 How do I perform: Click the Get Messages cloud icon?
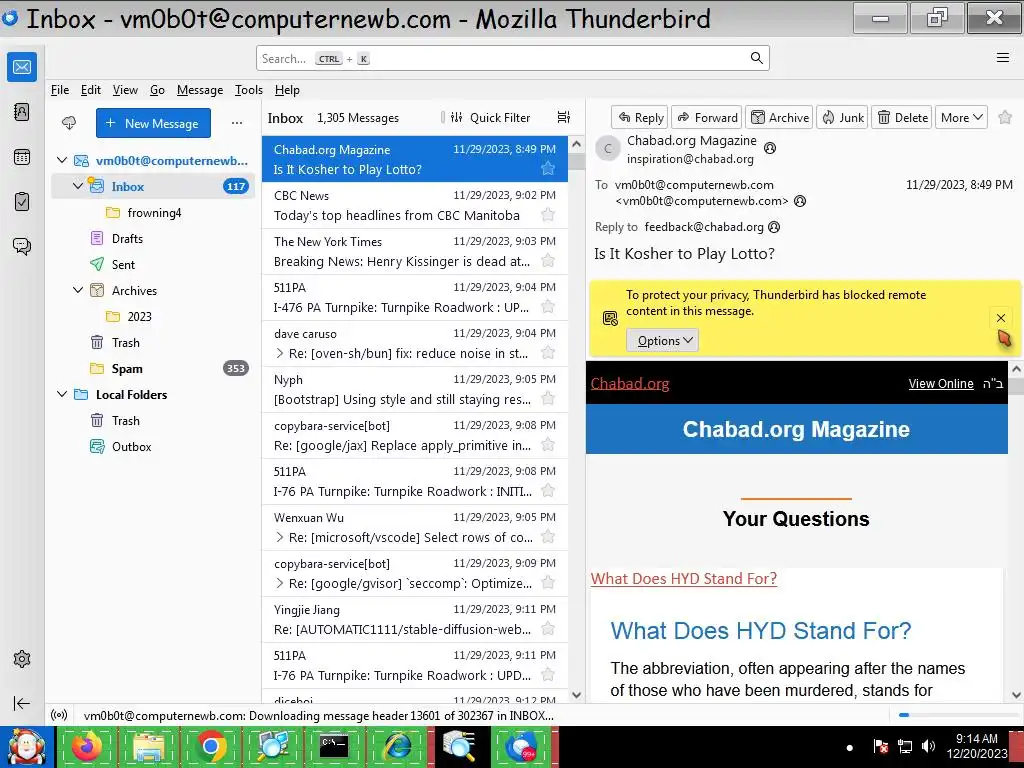[x=69, y=123]
